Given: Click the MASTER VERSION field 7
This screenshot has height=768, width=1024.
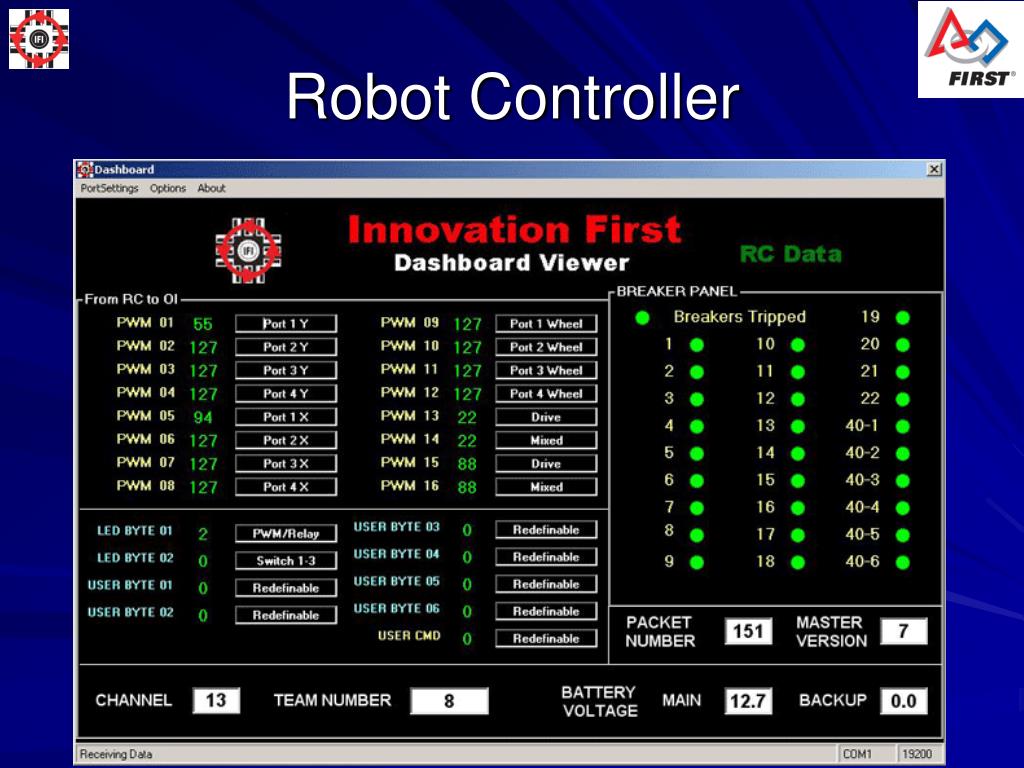Looking at the screenshot, I should tap(904, 632).
